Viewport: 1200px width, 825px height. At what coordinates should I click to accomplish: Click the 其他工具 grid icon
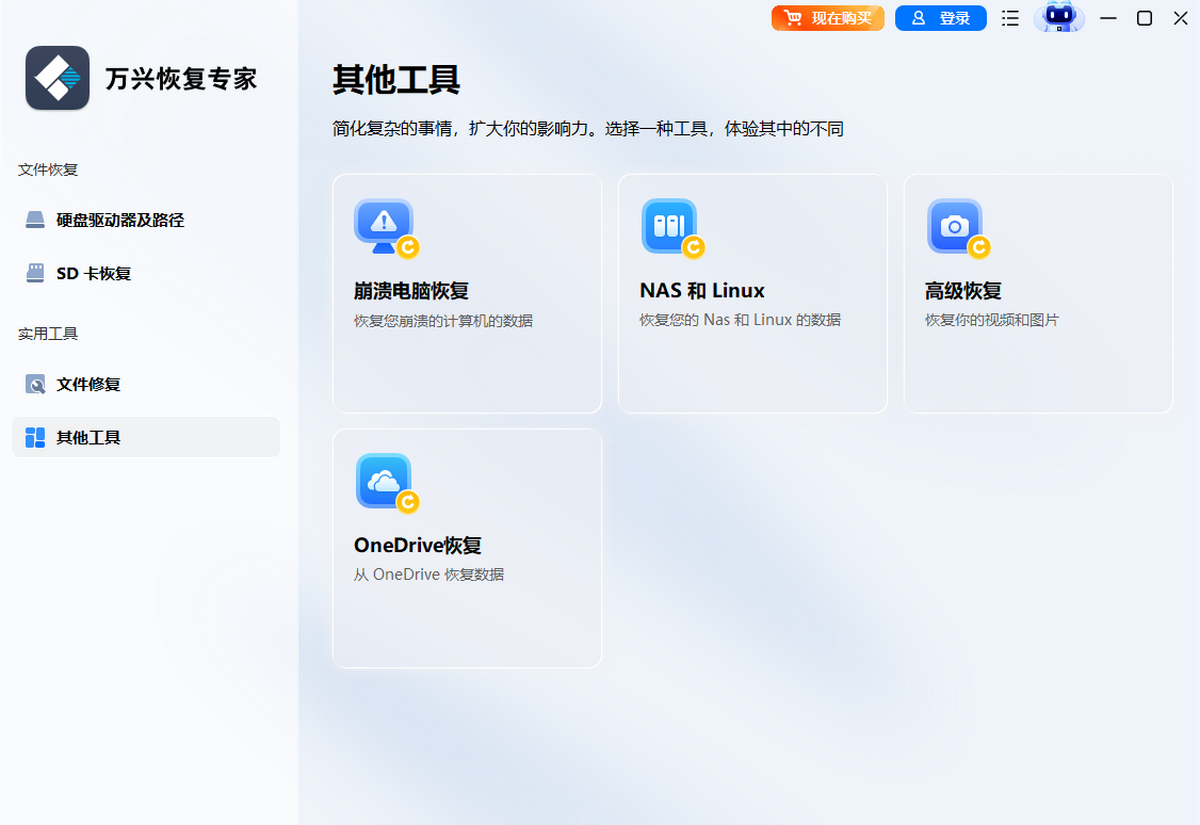[x=35, y=437]
